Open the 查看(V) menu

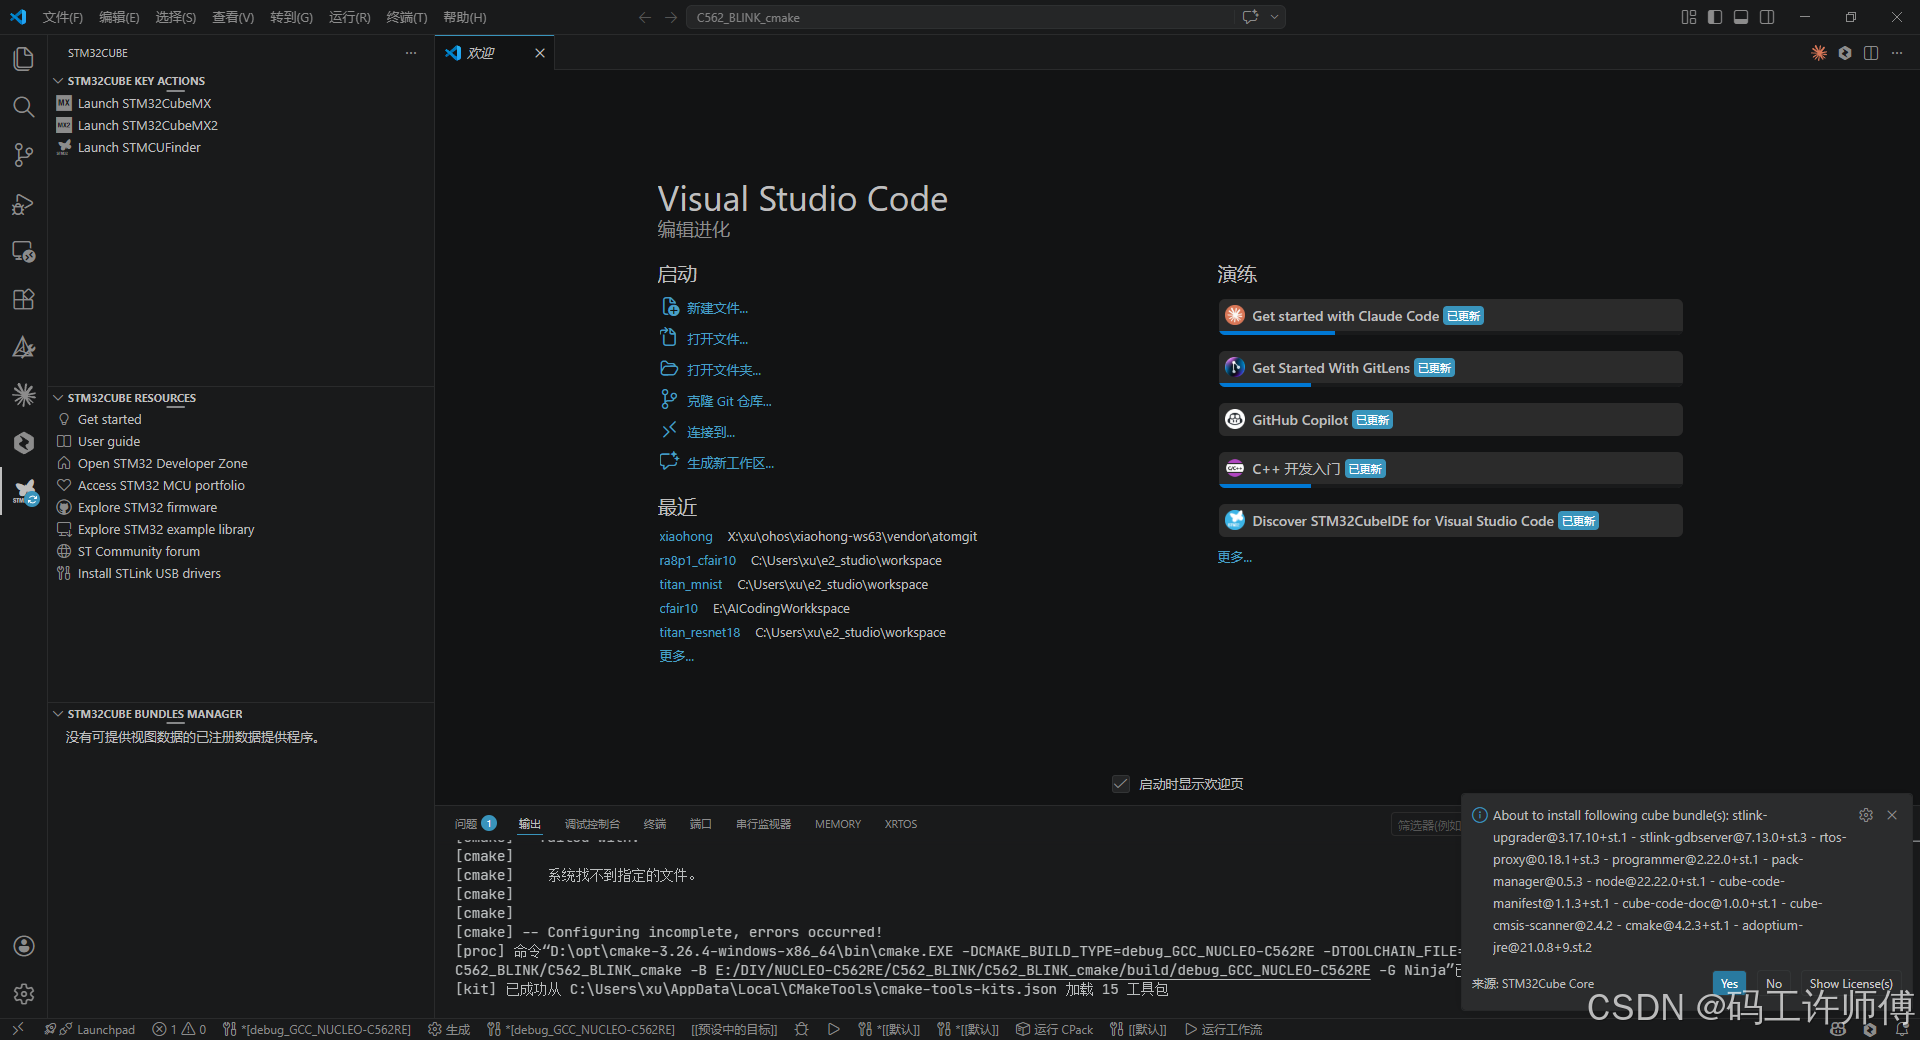click(x=233, y=17)
